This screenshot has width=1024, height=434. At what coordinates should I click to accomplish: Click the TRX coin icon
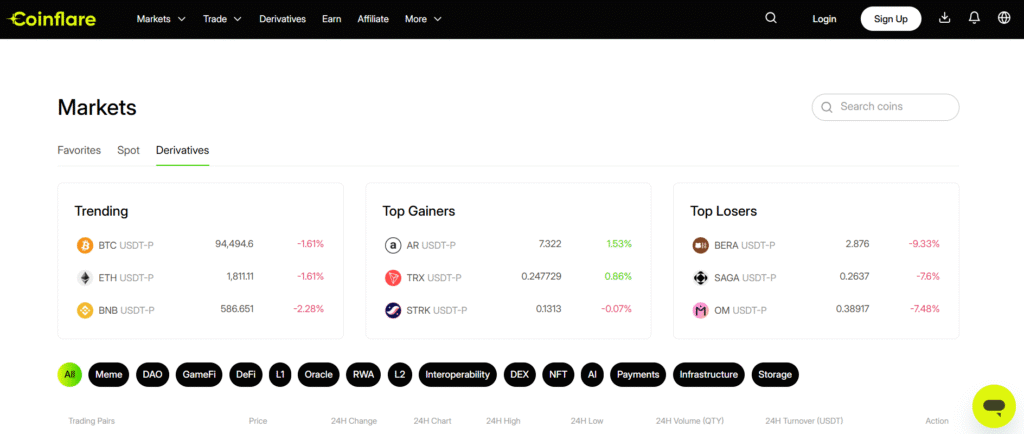click(x=393, y=277)
